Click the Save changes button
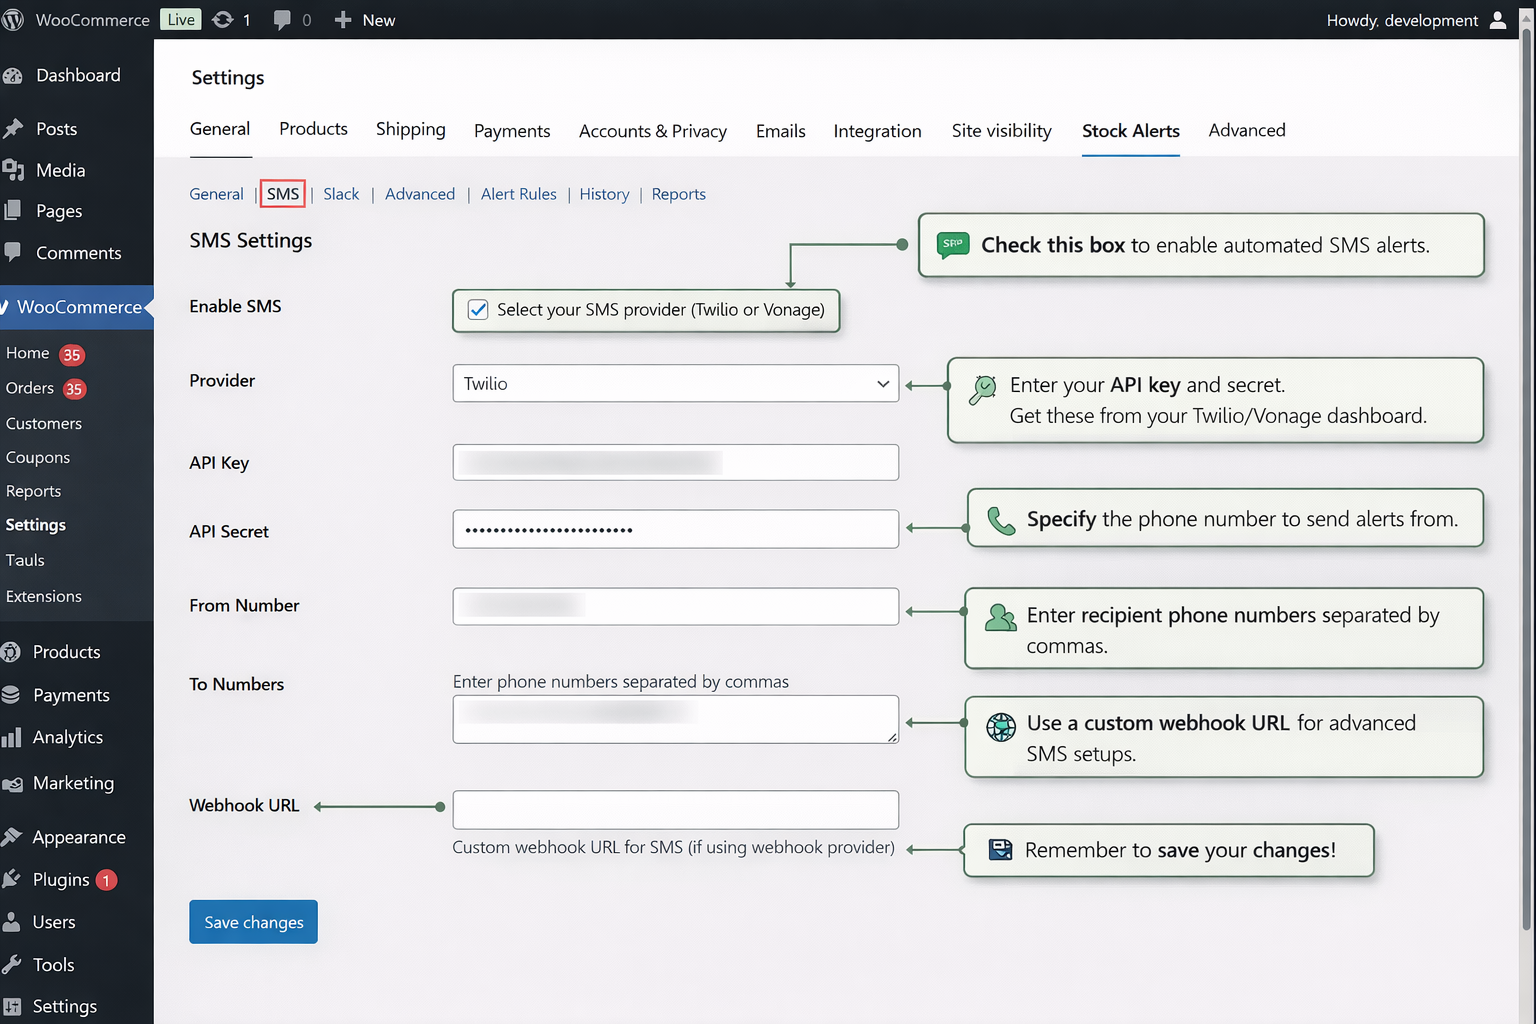 pyautogui.click(x=253, y=922)
